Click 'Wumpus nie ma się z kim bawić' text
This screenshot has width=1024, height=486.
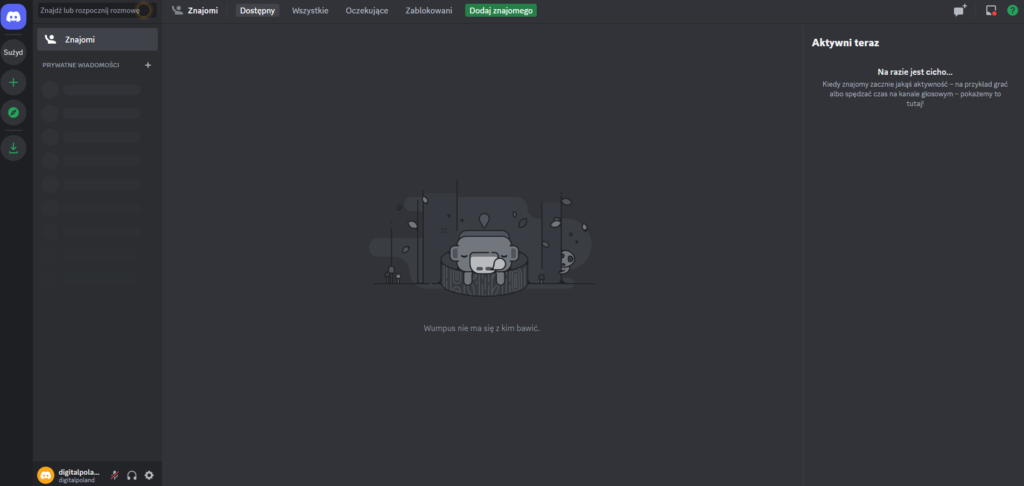[481, 328]
